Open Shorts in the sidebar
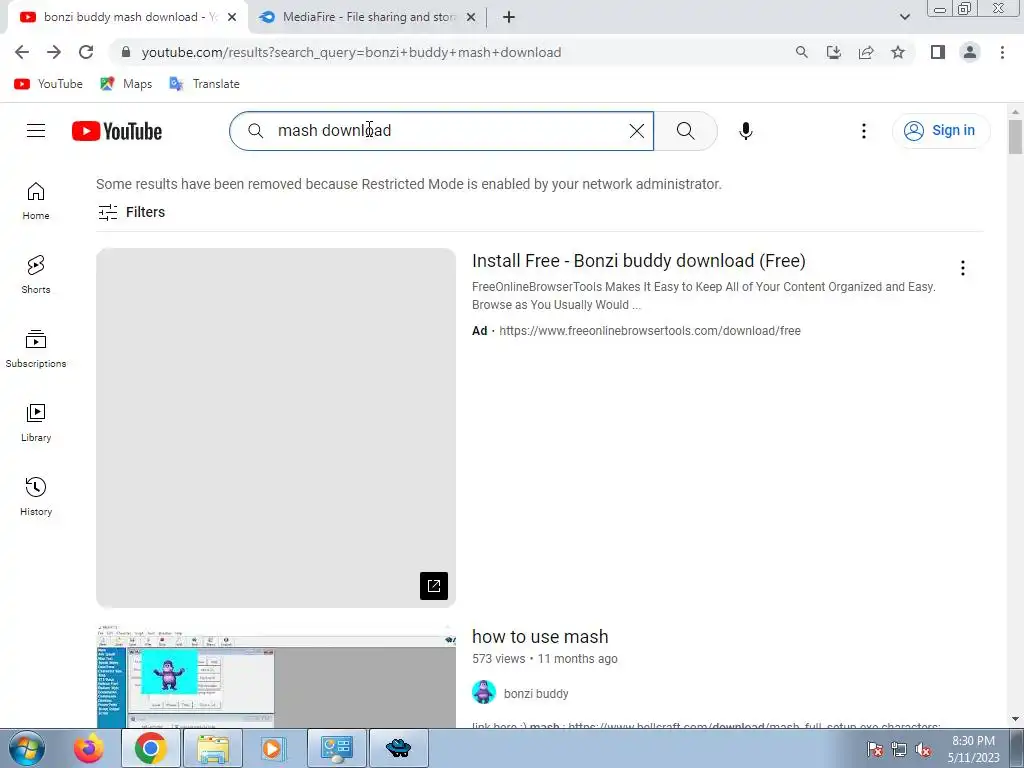This screenshot has height=768, width=1024. coord(36,275)
